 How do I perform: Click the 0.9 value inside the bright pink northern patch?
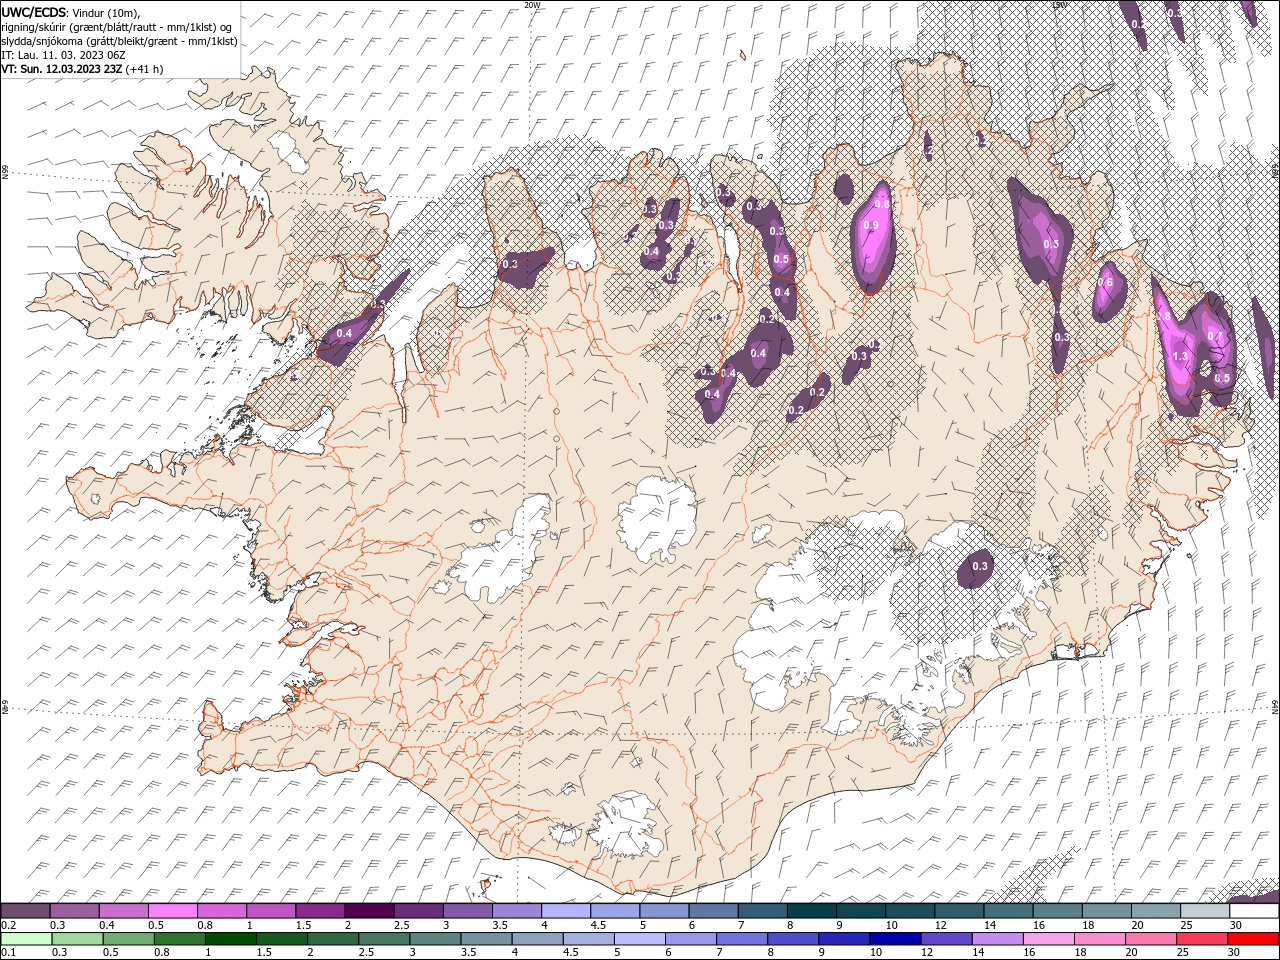870,226
